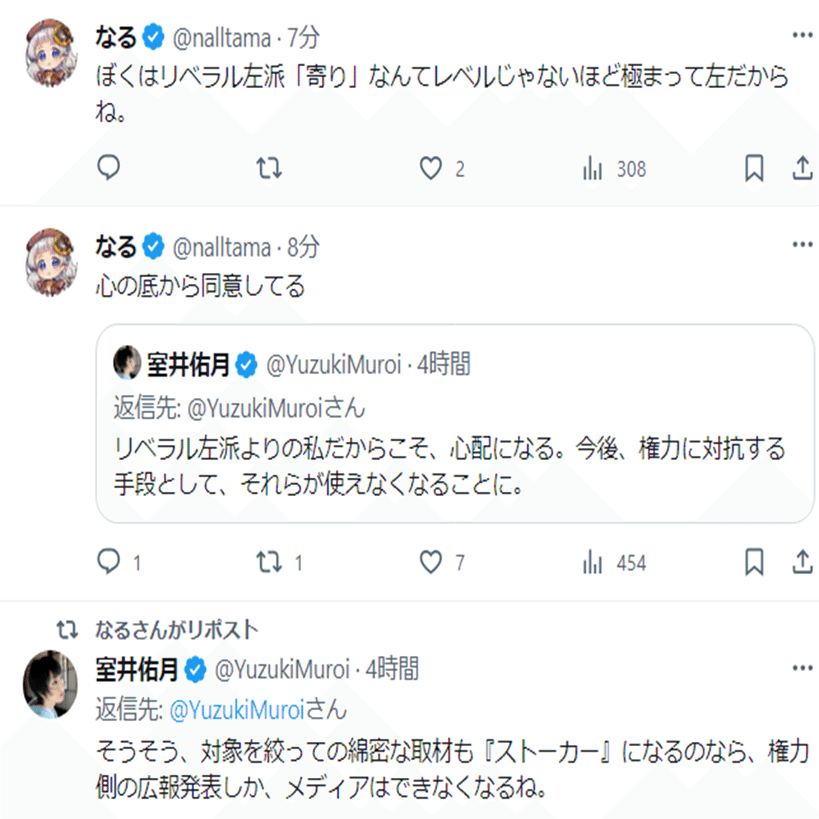Like the tweet with 7 likes

430,562
